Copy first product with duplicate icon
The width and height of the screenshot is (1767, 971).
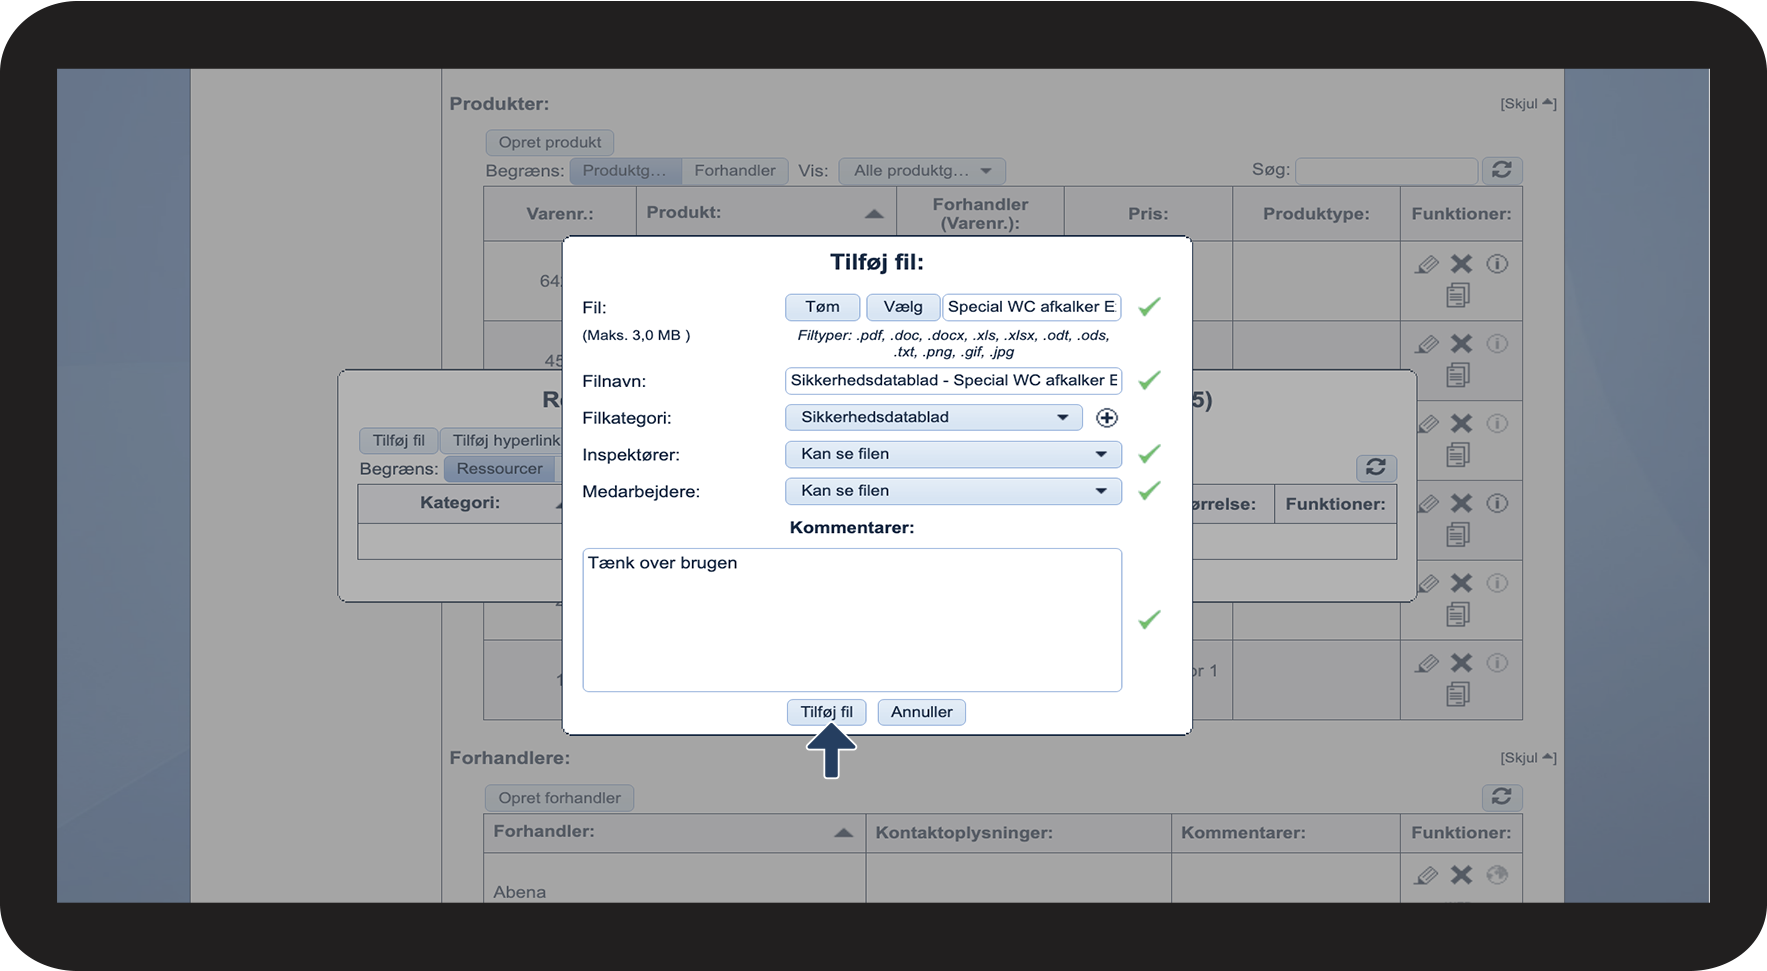click(x=1458, y=295)
